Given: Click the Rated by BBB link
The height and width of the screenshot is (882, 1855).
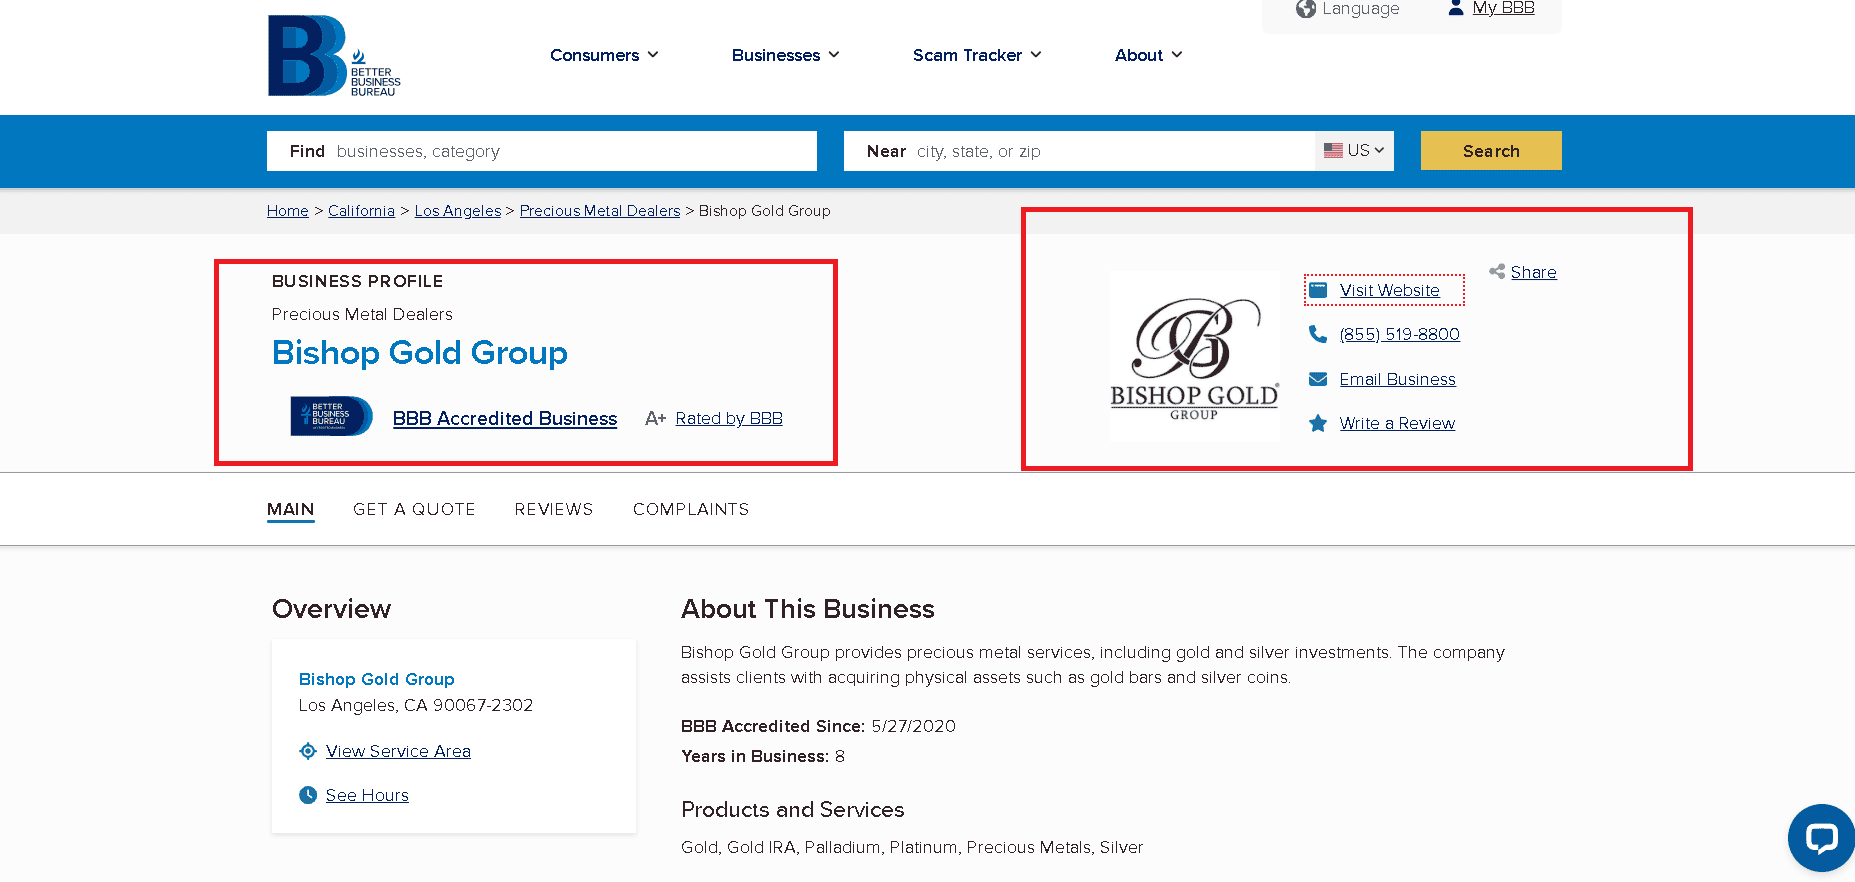Looking at the screenshot, I should tap(729, 418).
